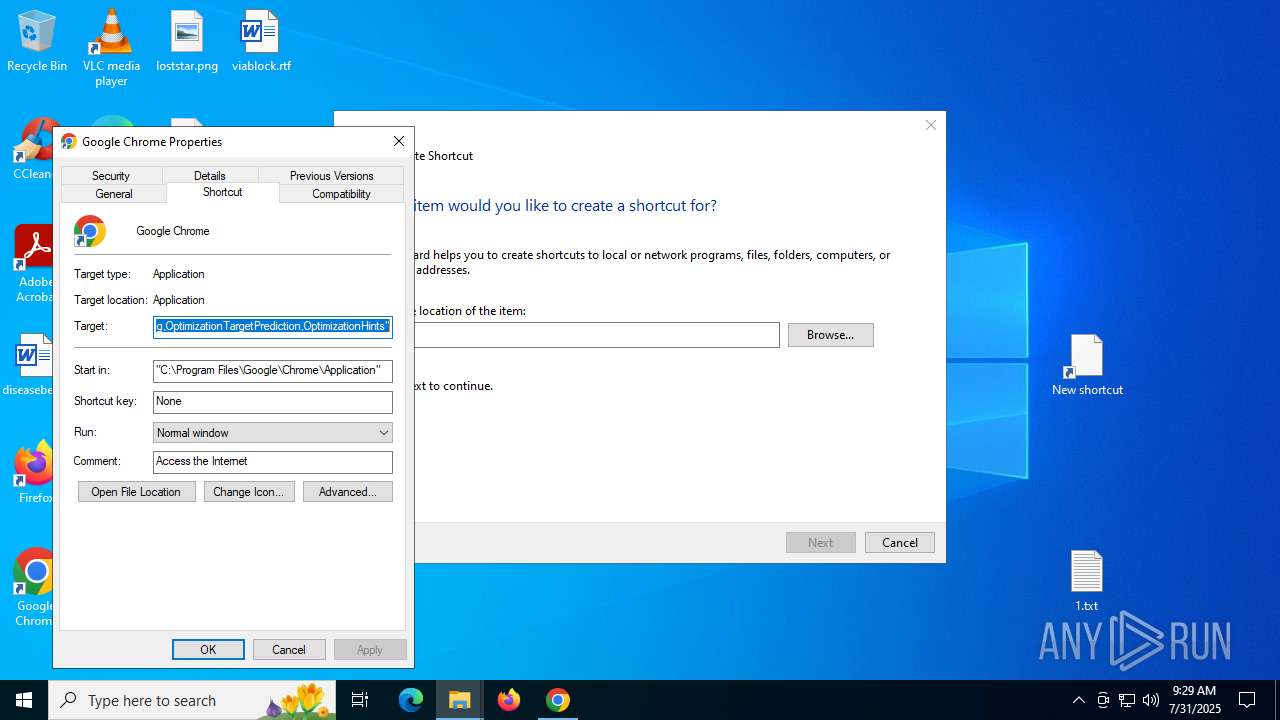
Task: Click the Browse button in Create Shortcut
Action: point(830,334)
